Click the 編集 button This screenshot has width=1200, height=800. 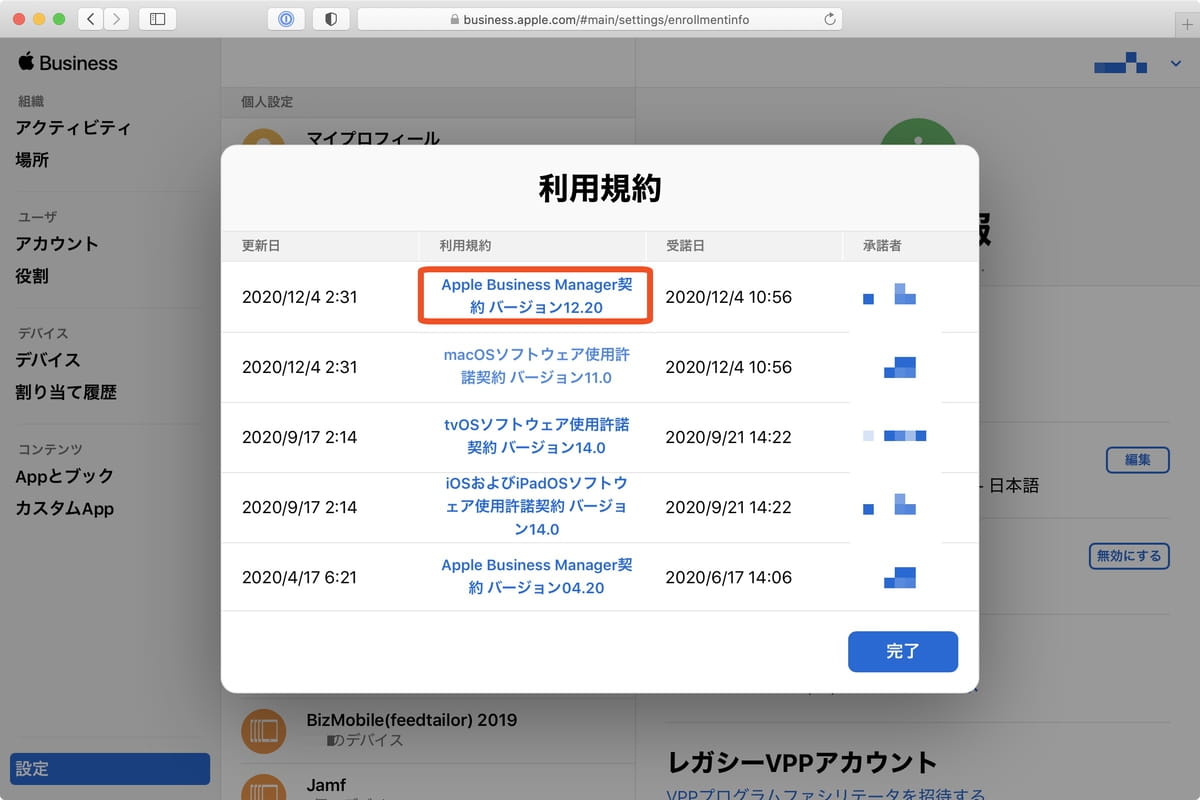click(x=1138, y=460)
